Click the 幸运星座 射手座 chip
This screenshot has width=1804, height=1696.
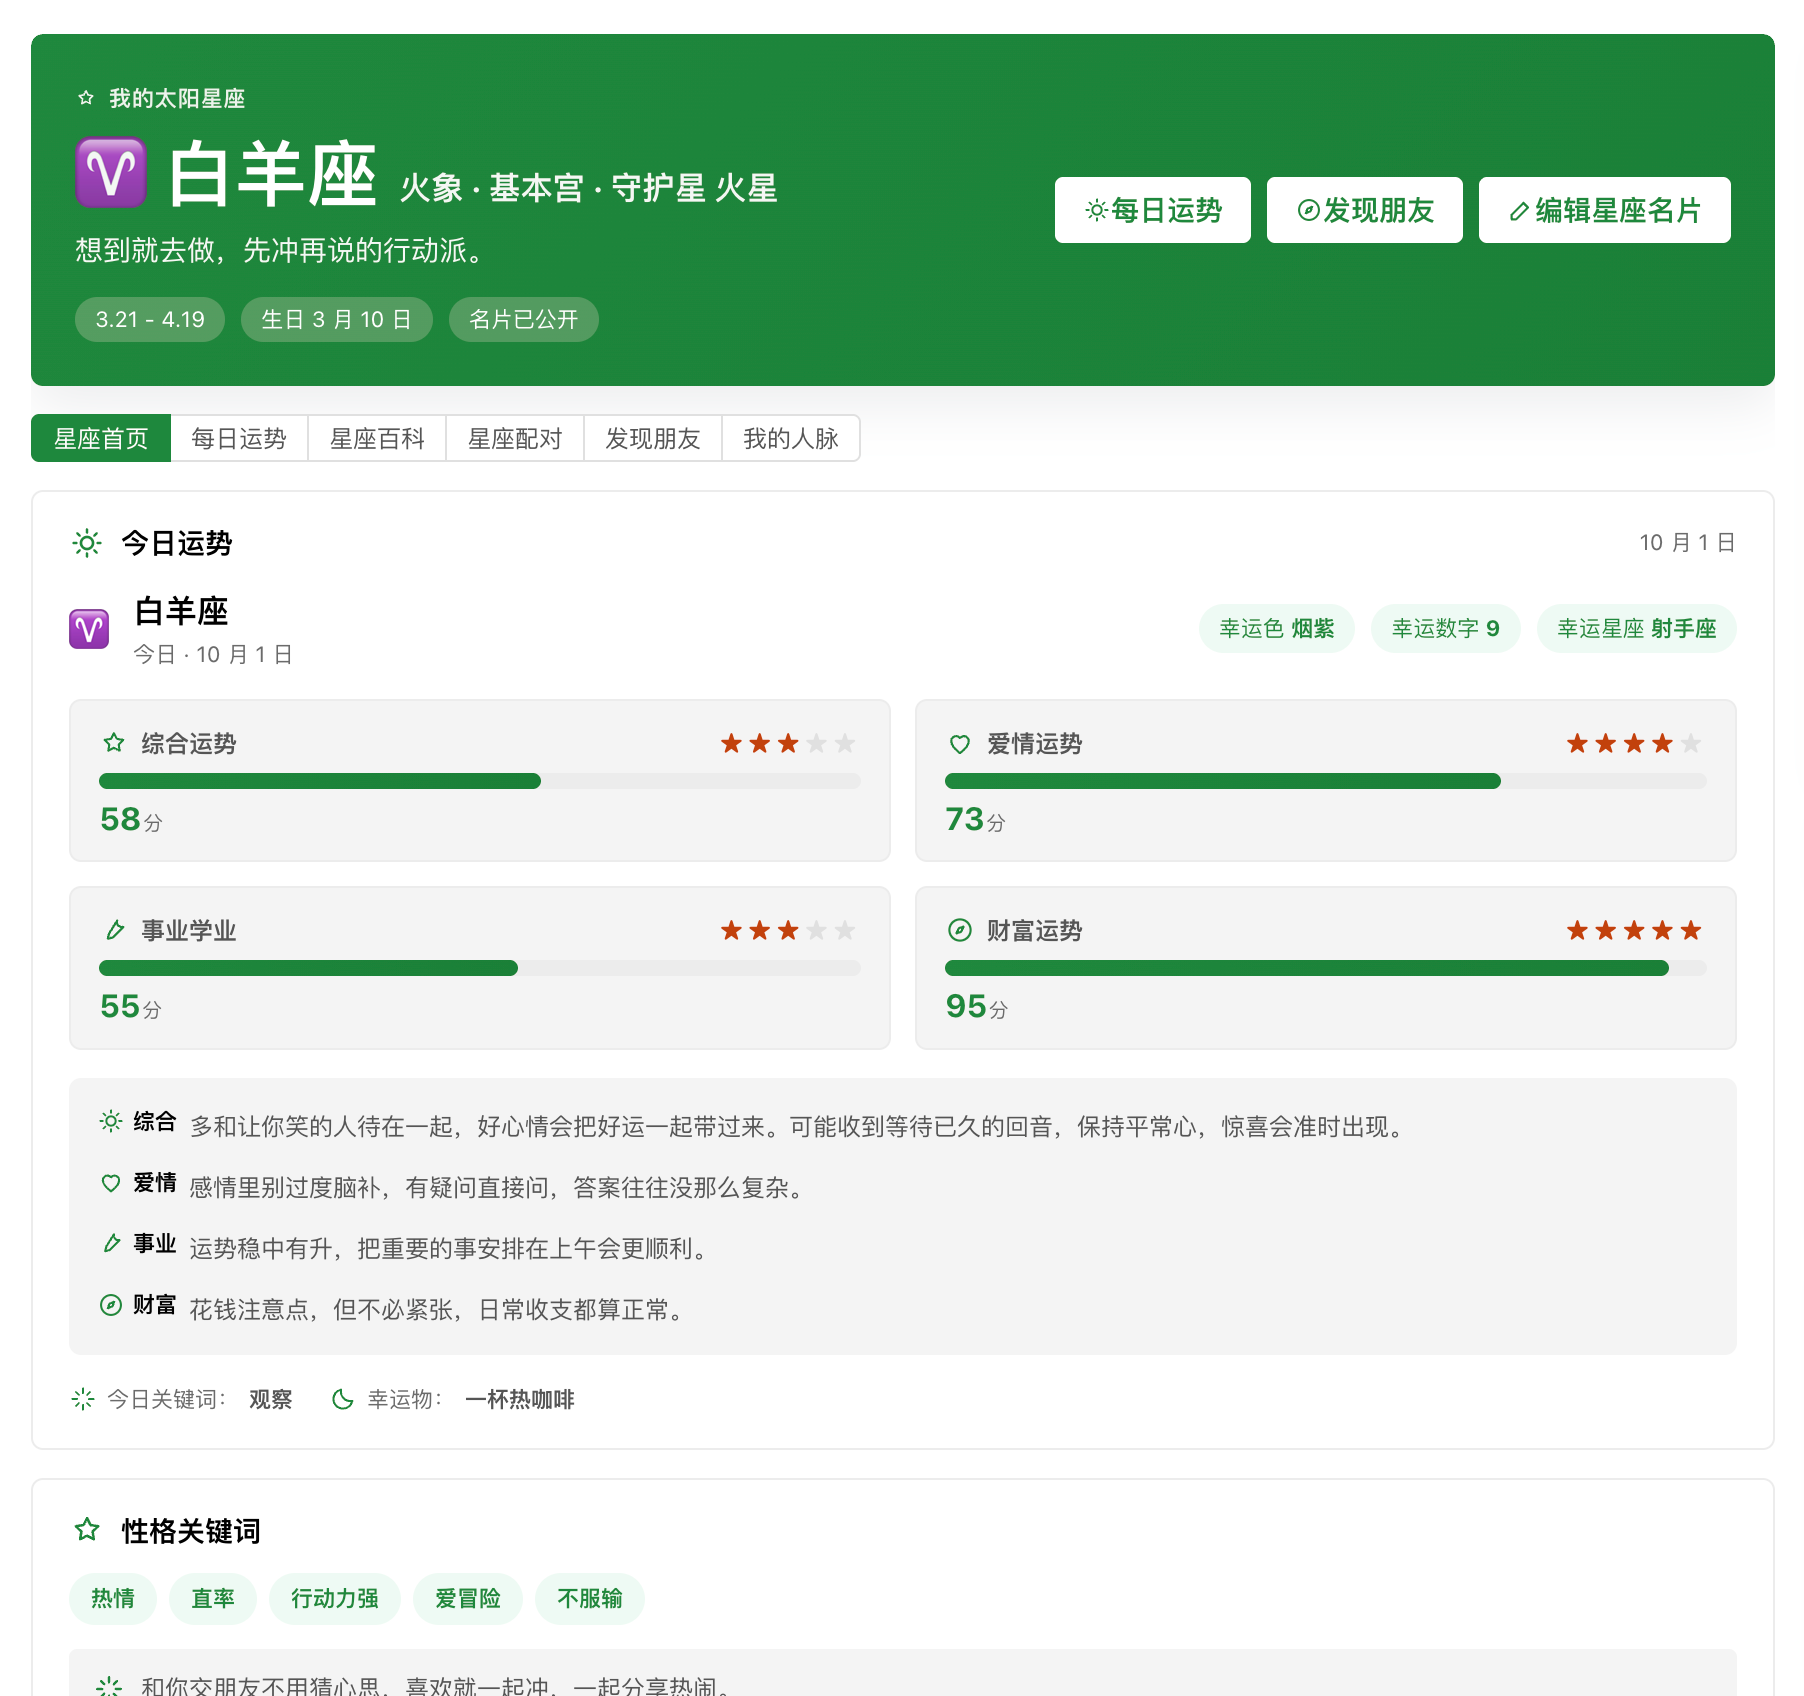(x=1636, y=629)
